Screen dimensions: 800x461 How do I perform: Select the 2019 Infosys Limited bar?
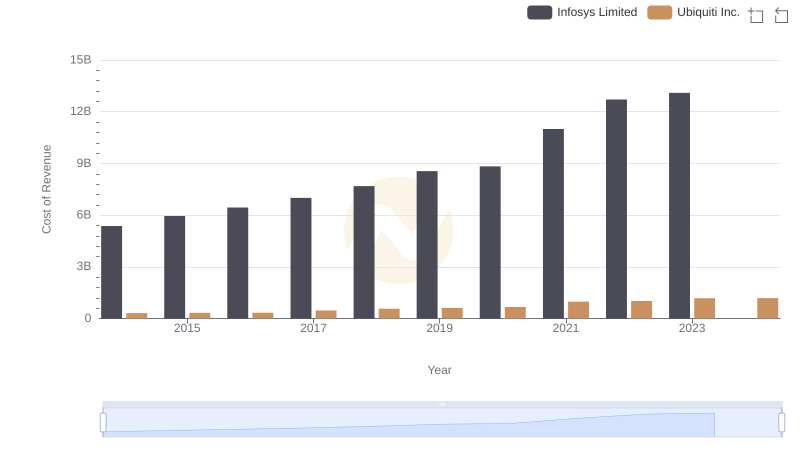point(427,245)
